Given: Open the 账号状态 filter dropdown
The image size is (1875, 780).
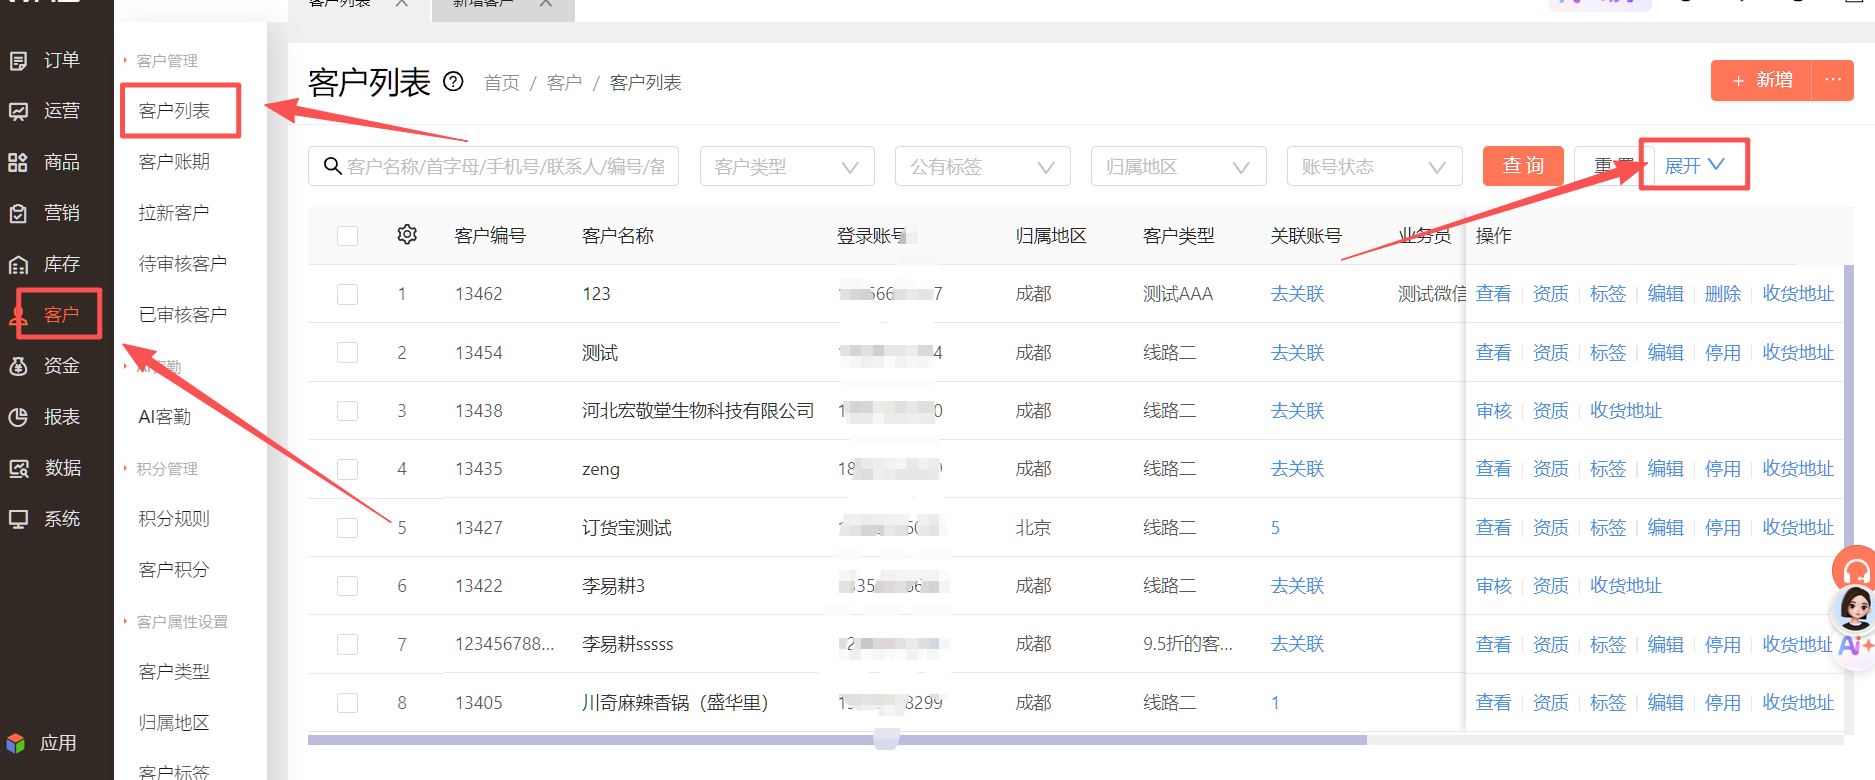Looking at the screenshot, I should [x=1375, y=166].
